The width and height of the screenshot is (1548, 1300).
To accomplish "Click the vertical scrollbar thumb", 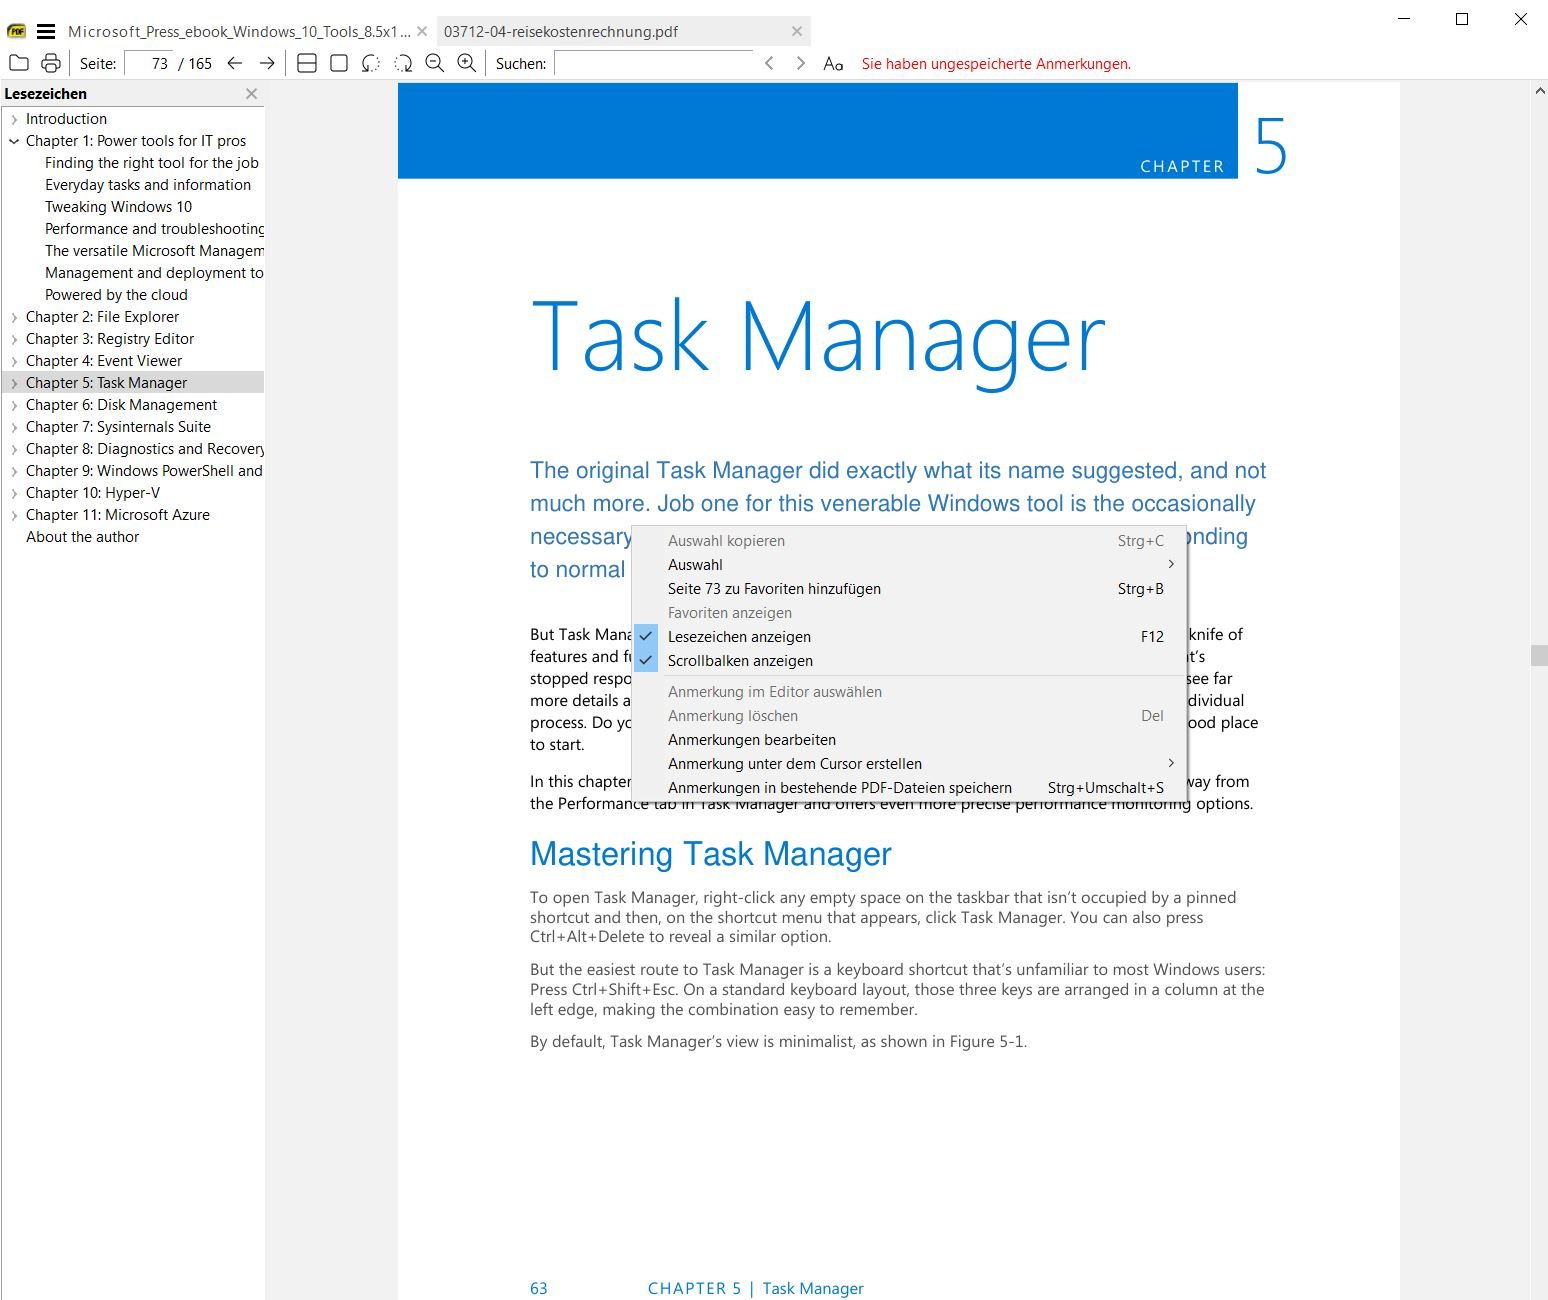I will tap(1539, 655).
